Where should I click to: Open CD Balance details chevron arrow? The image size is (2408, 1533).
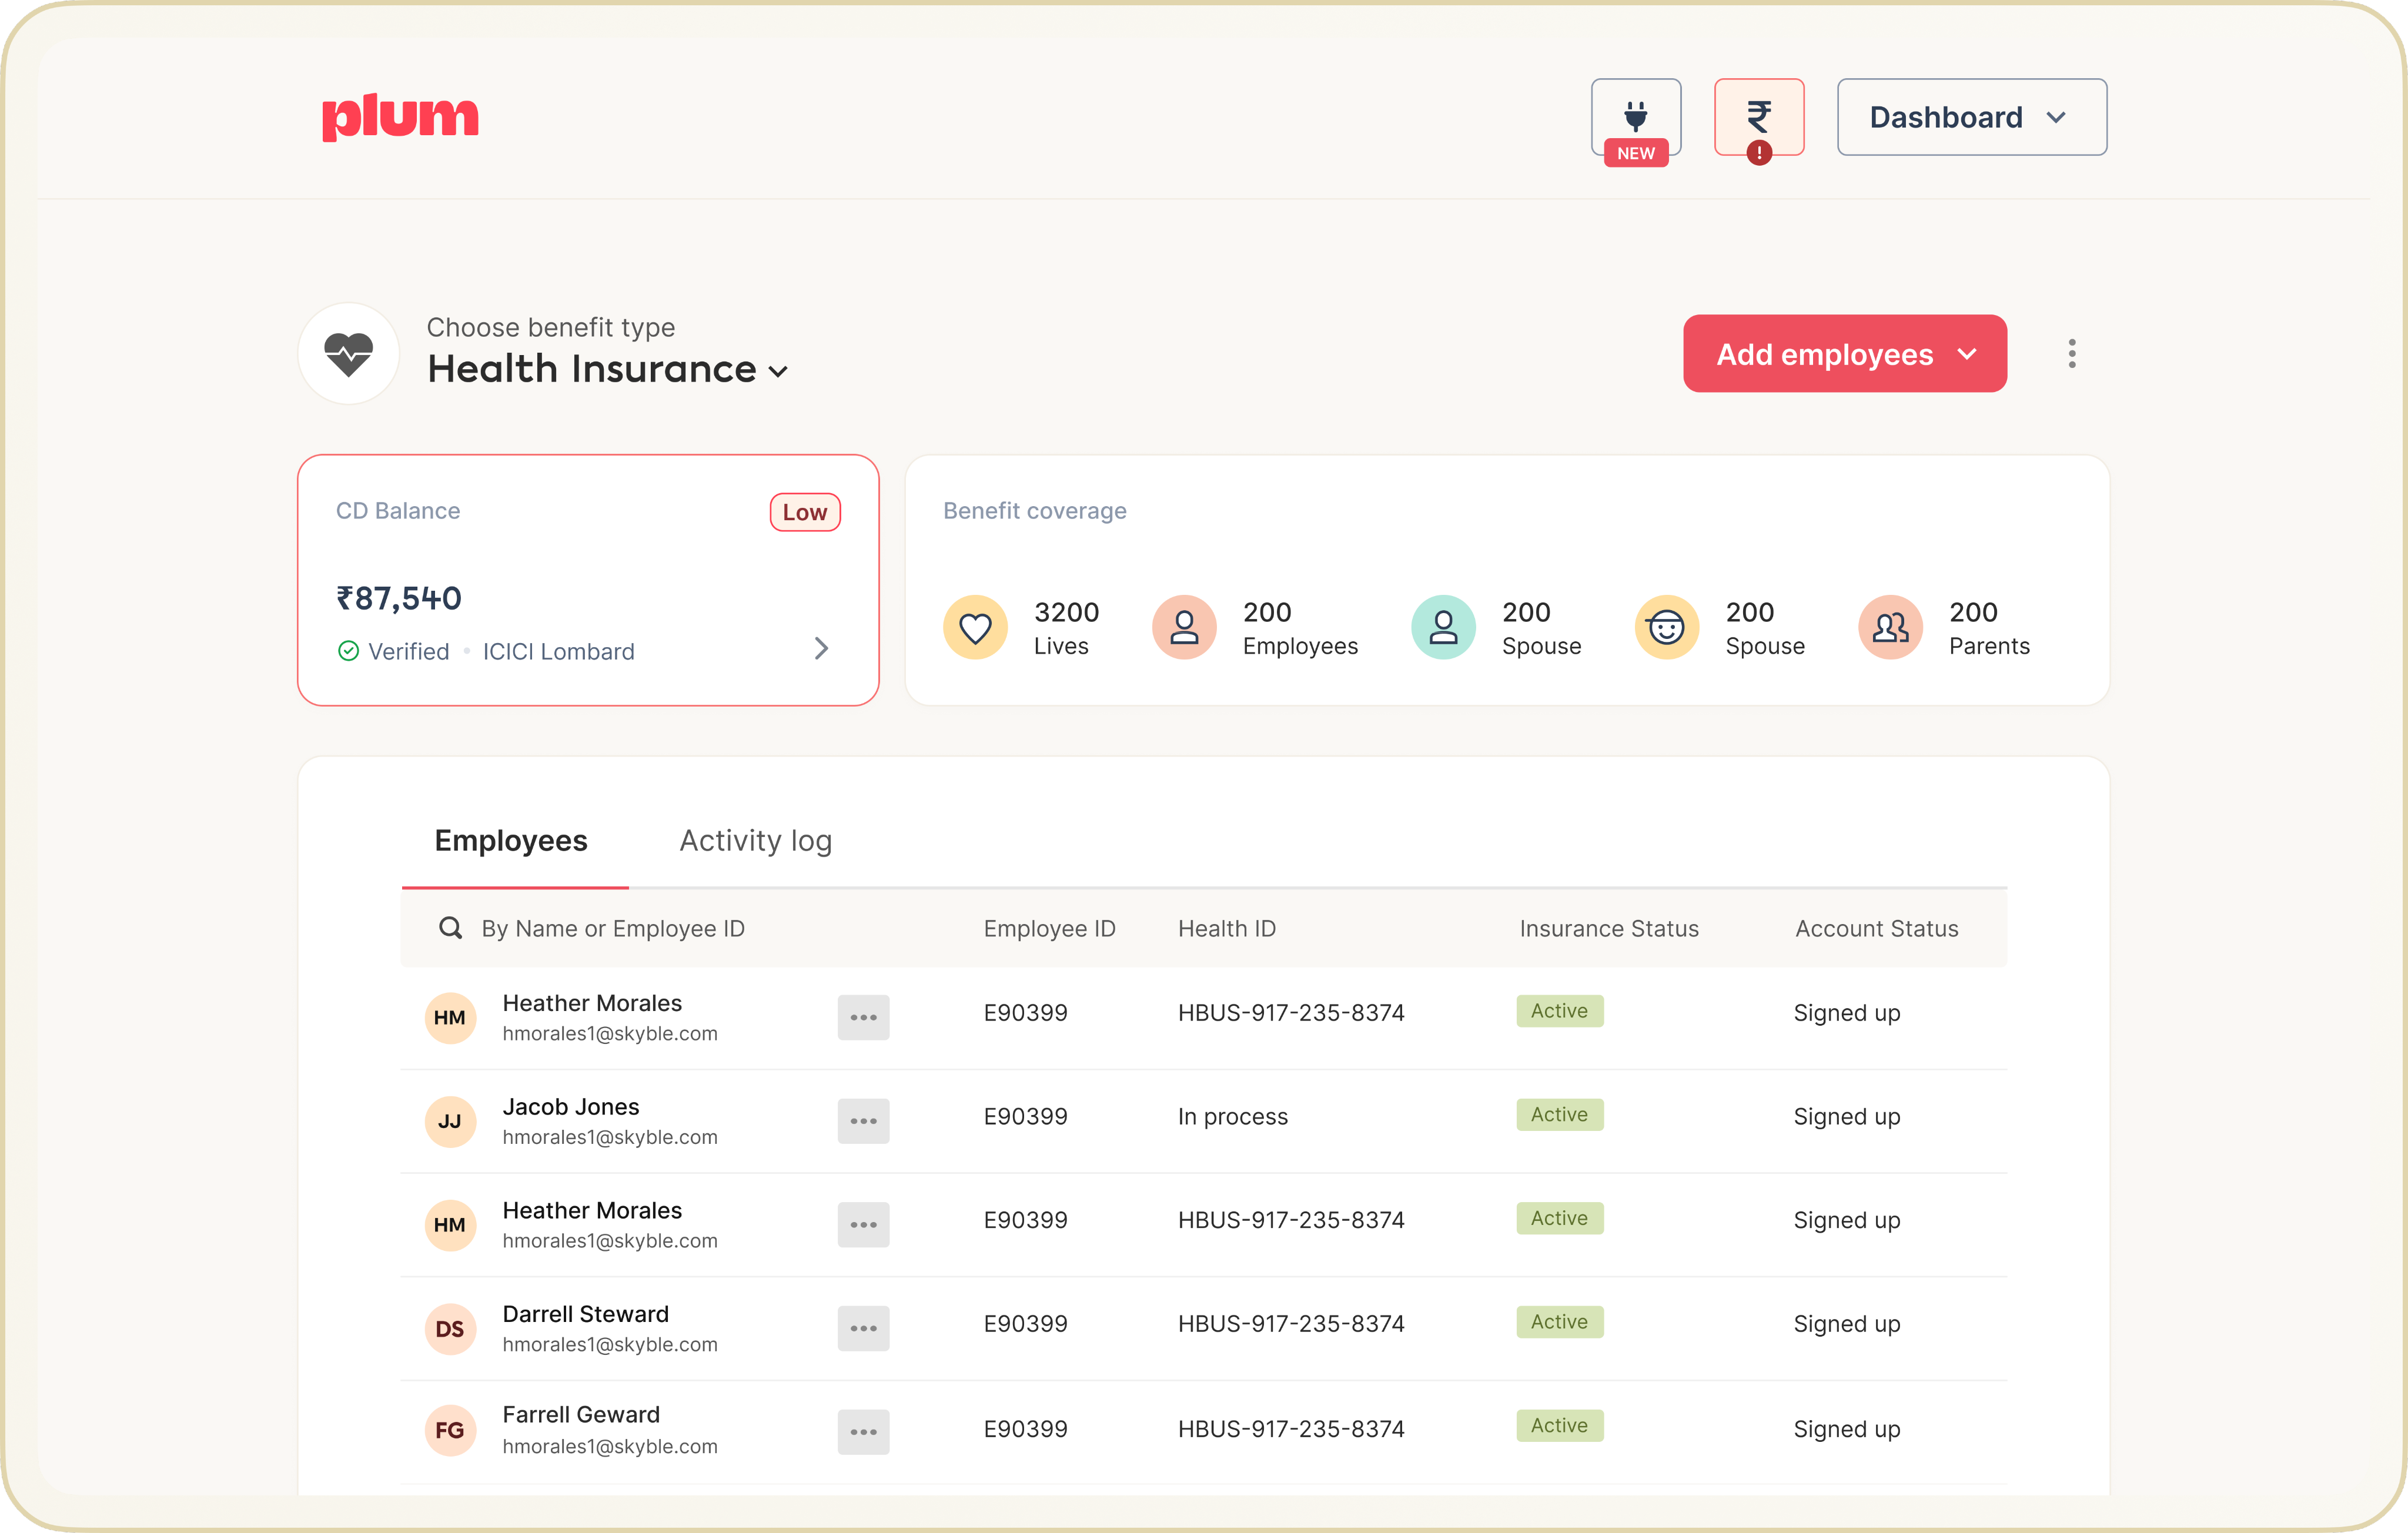(821, 649)
